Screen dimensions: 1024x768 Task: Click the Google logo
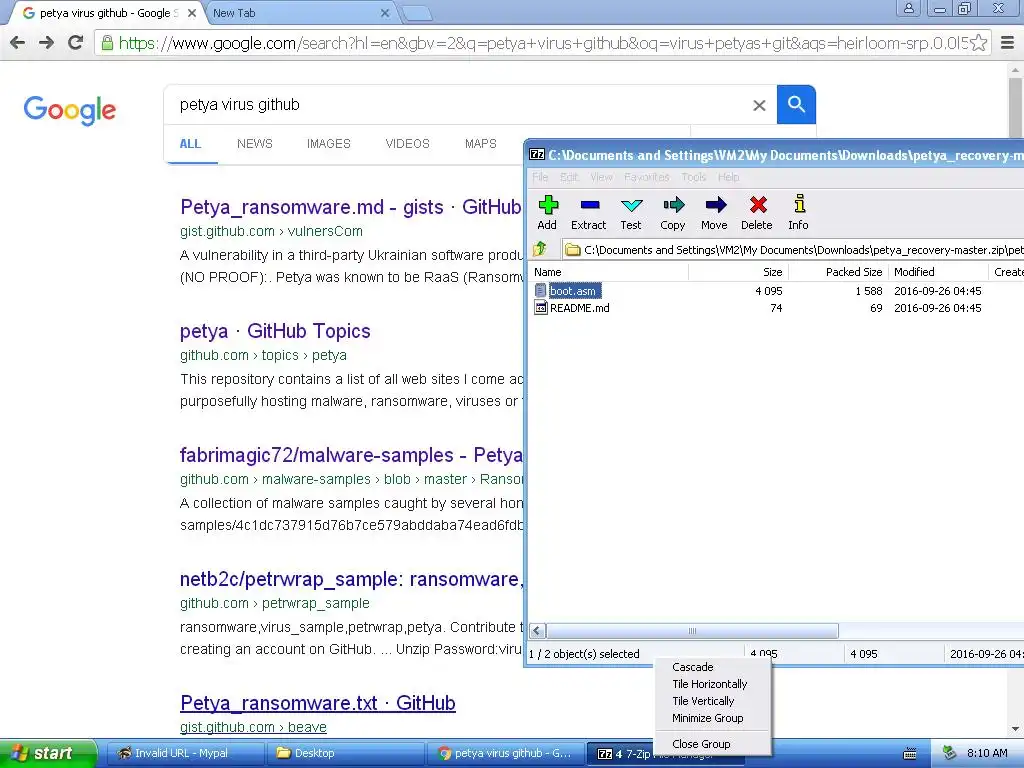pos(70,110)
